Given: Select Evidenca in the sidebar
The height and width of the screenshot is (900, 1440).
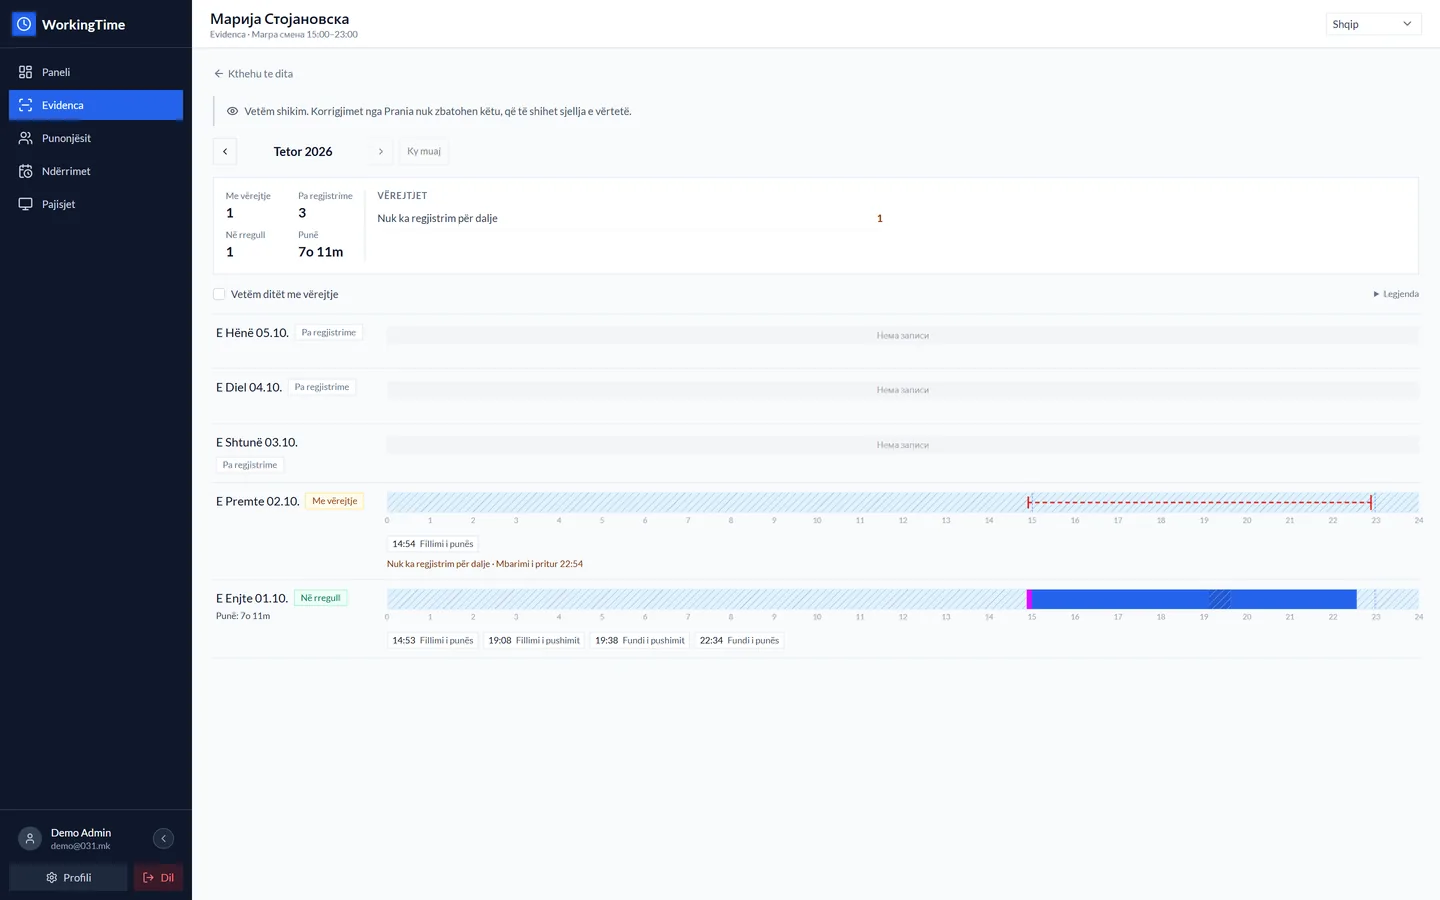Looking at the screenshot, I should (96, 105).
